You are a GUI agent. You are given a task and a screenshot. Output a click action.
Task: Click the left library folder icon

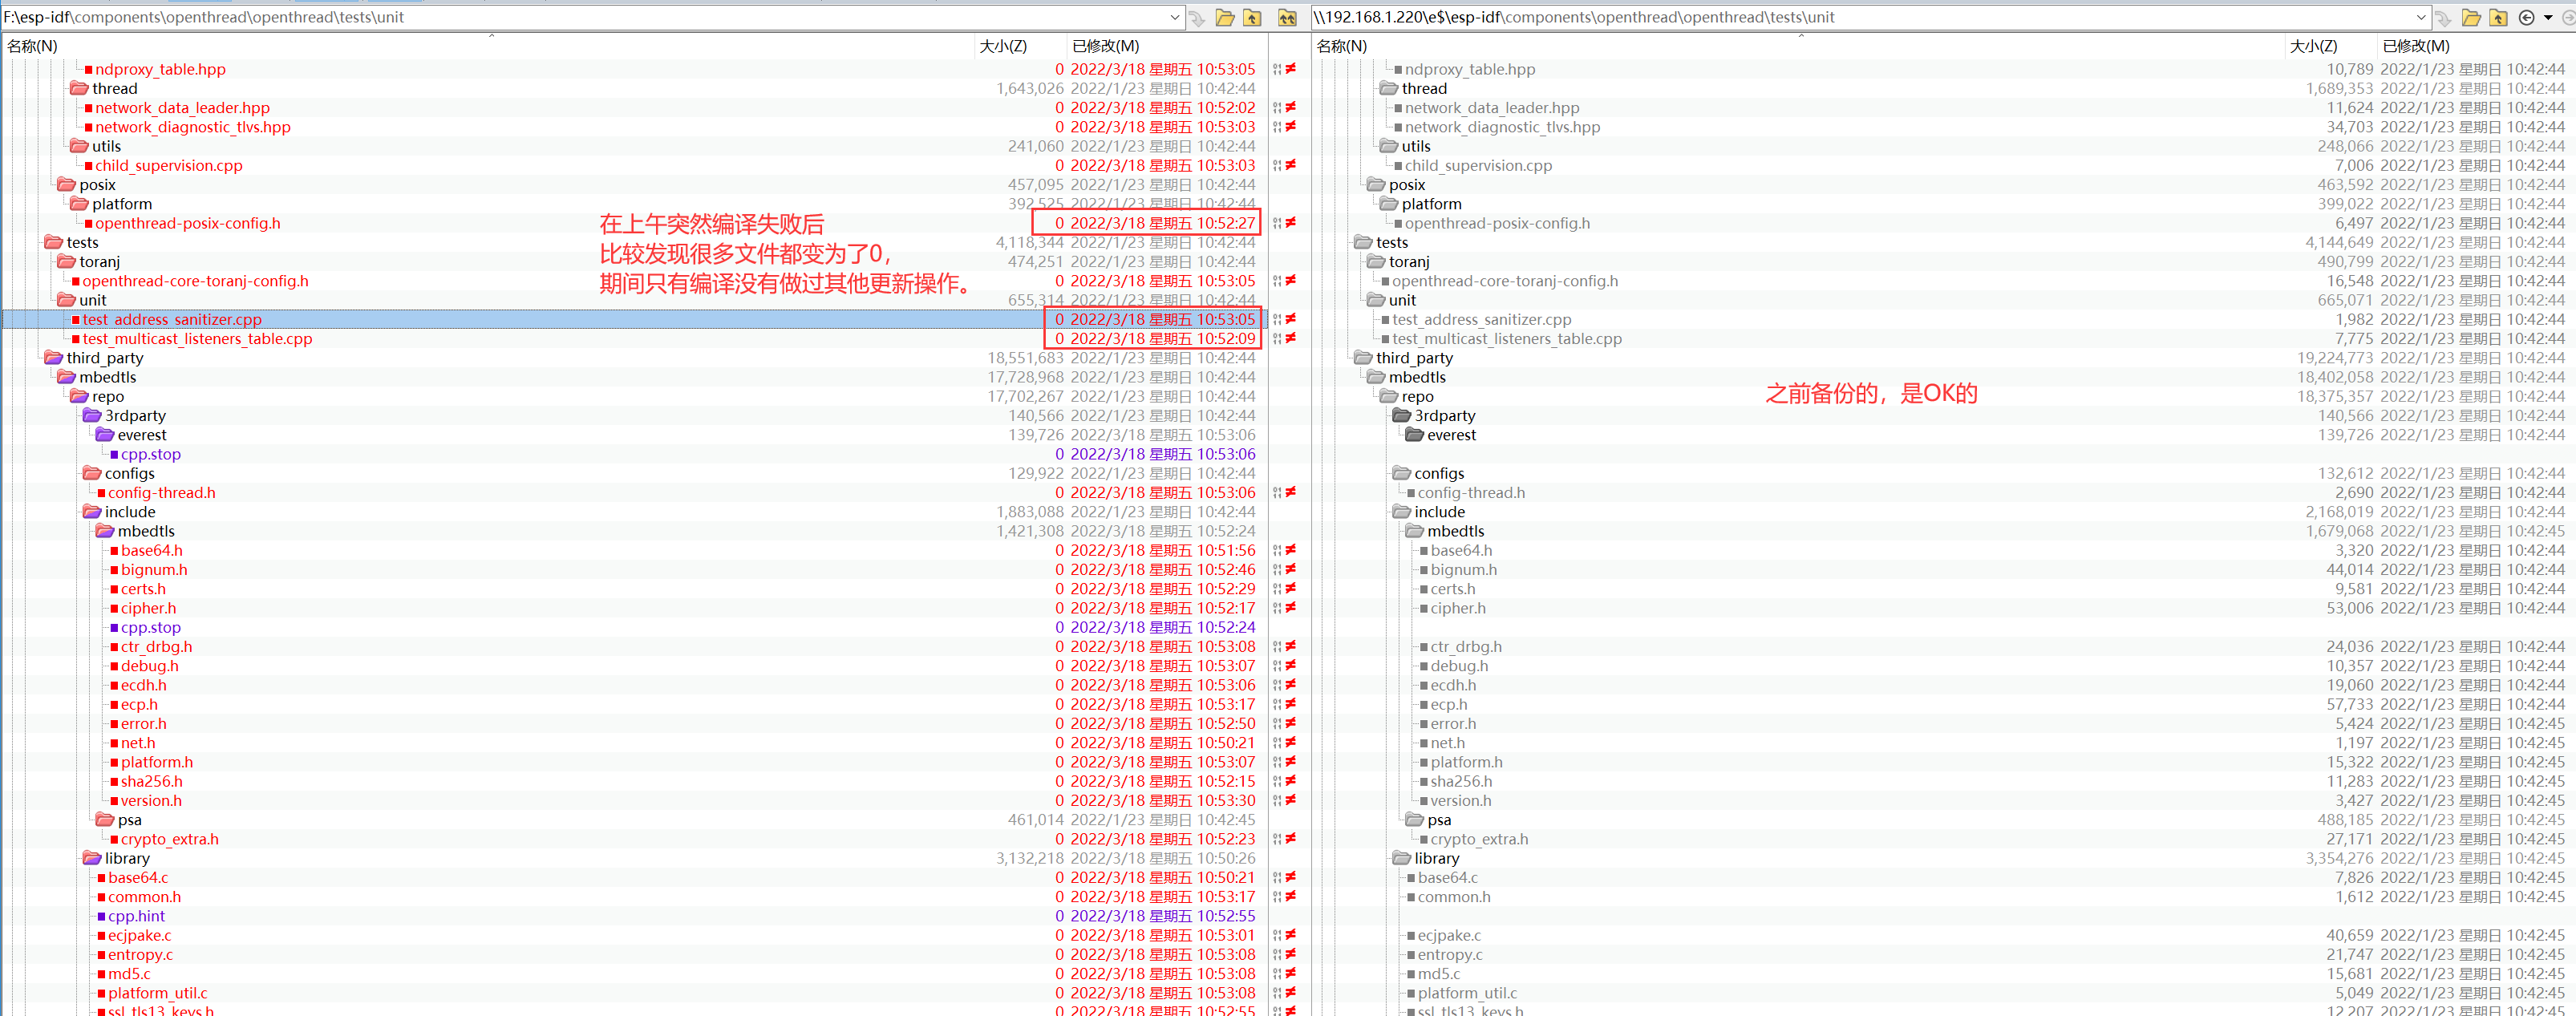coord(92,858)
